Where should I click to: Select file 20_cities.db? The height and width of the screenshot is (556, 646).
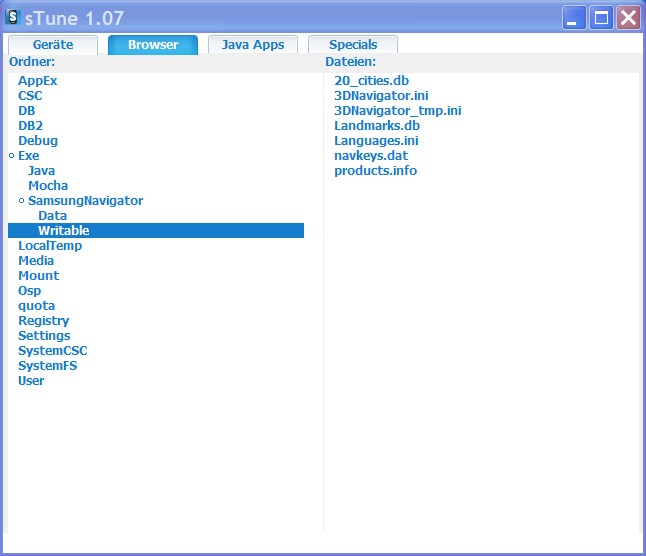click(x=371, y=81)
